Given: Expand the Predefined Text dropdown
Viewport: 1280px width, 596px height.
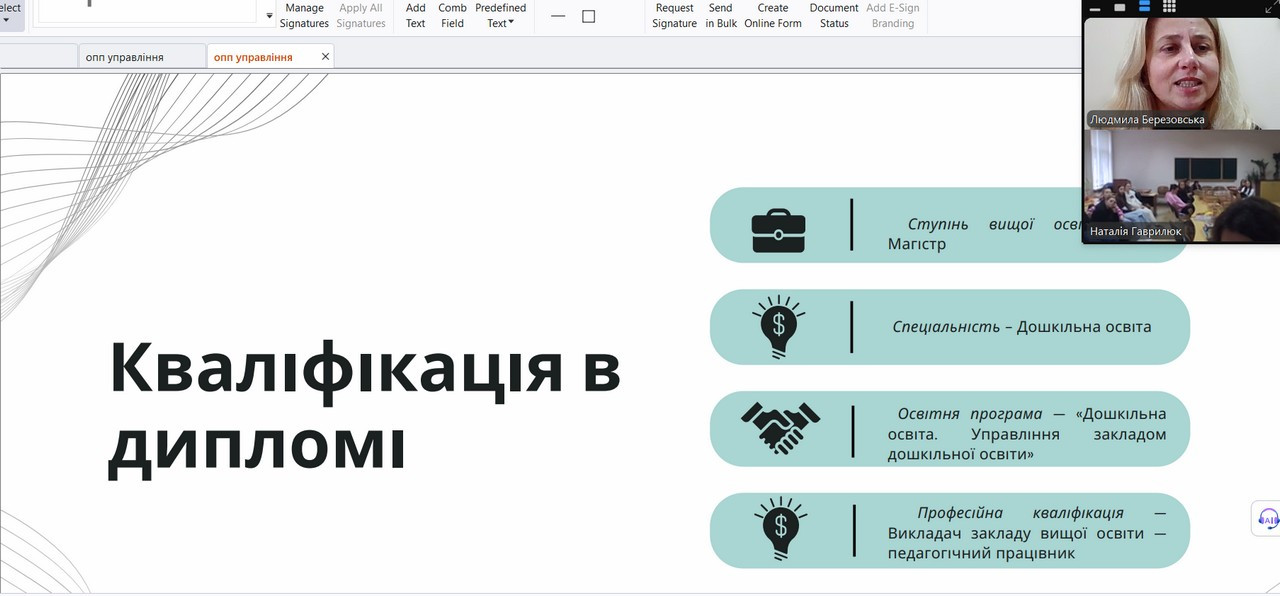Looking at the screenshot, I should click(x=500, y=16).
